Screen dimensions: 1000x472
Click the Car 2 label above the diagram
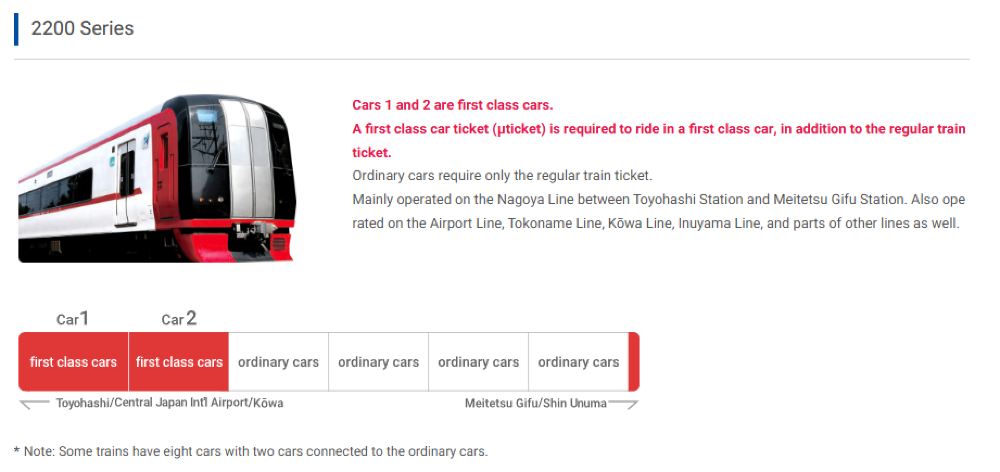[179, 319]
